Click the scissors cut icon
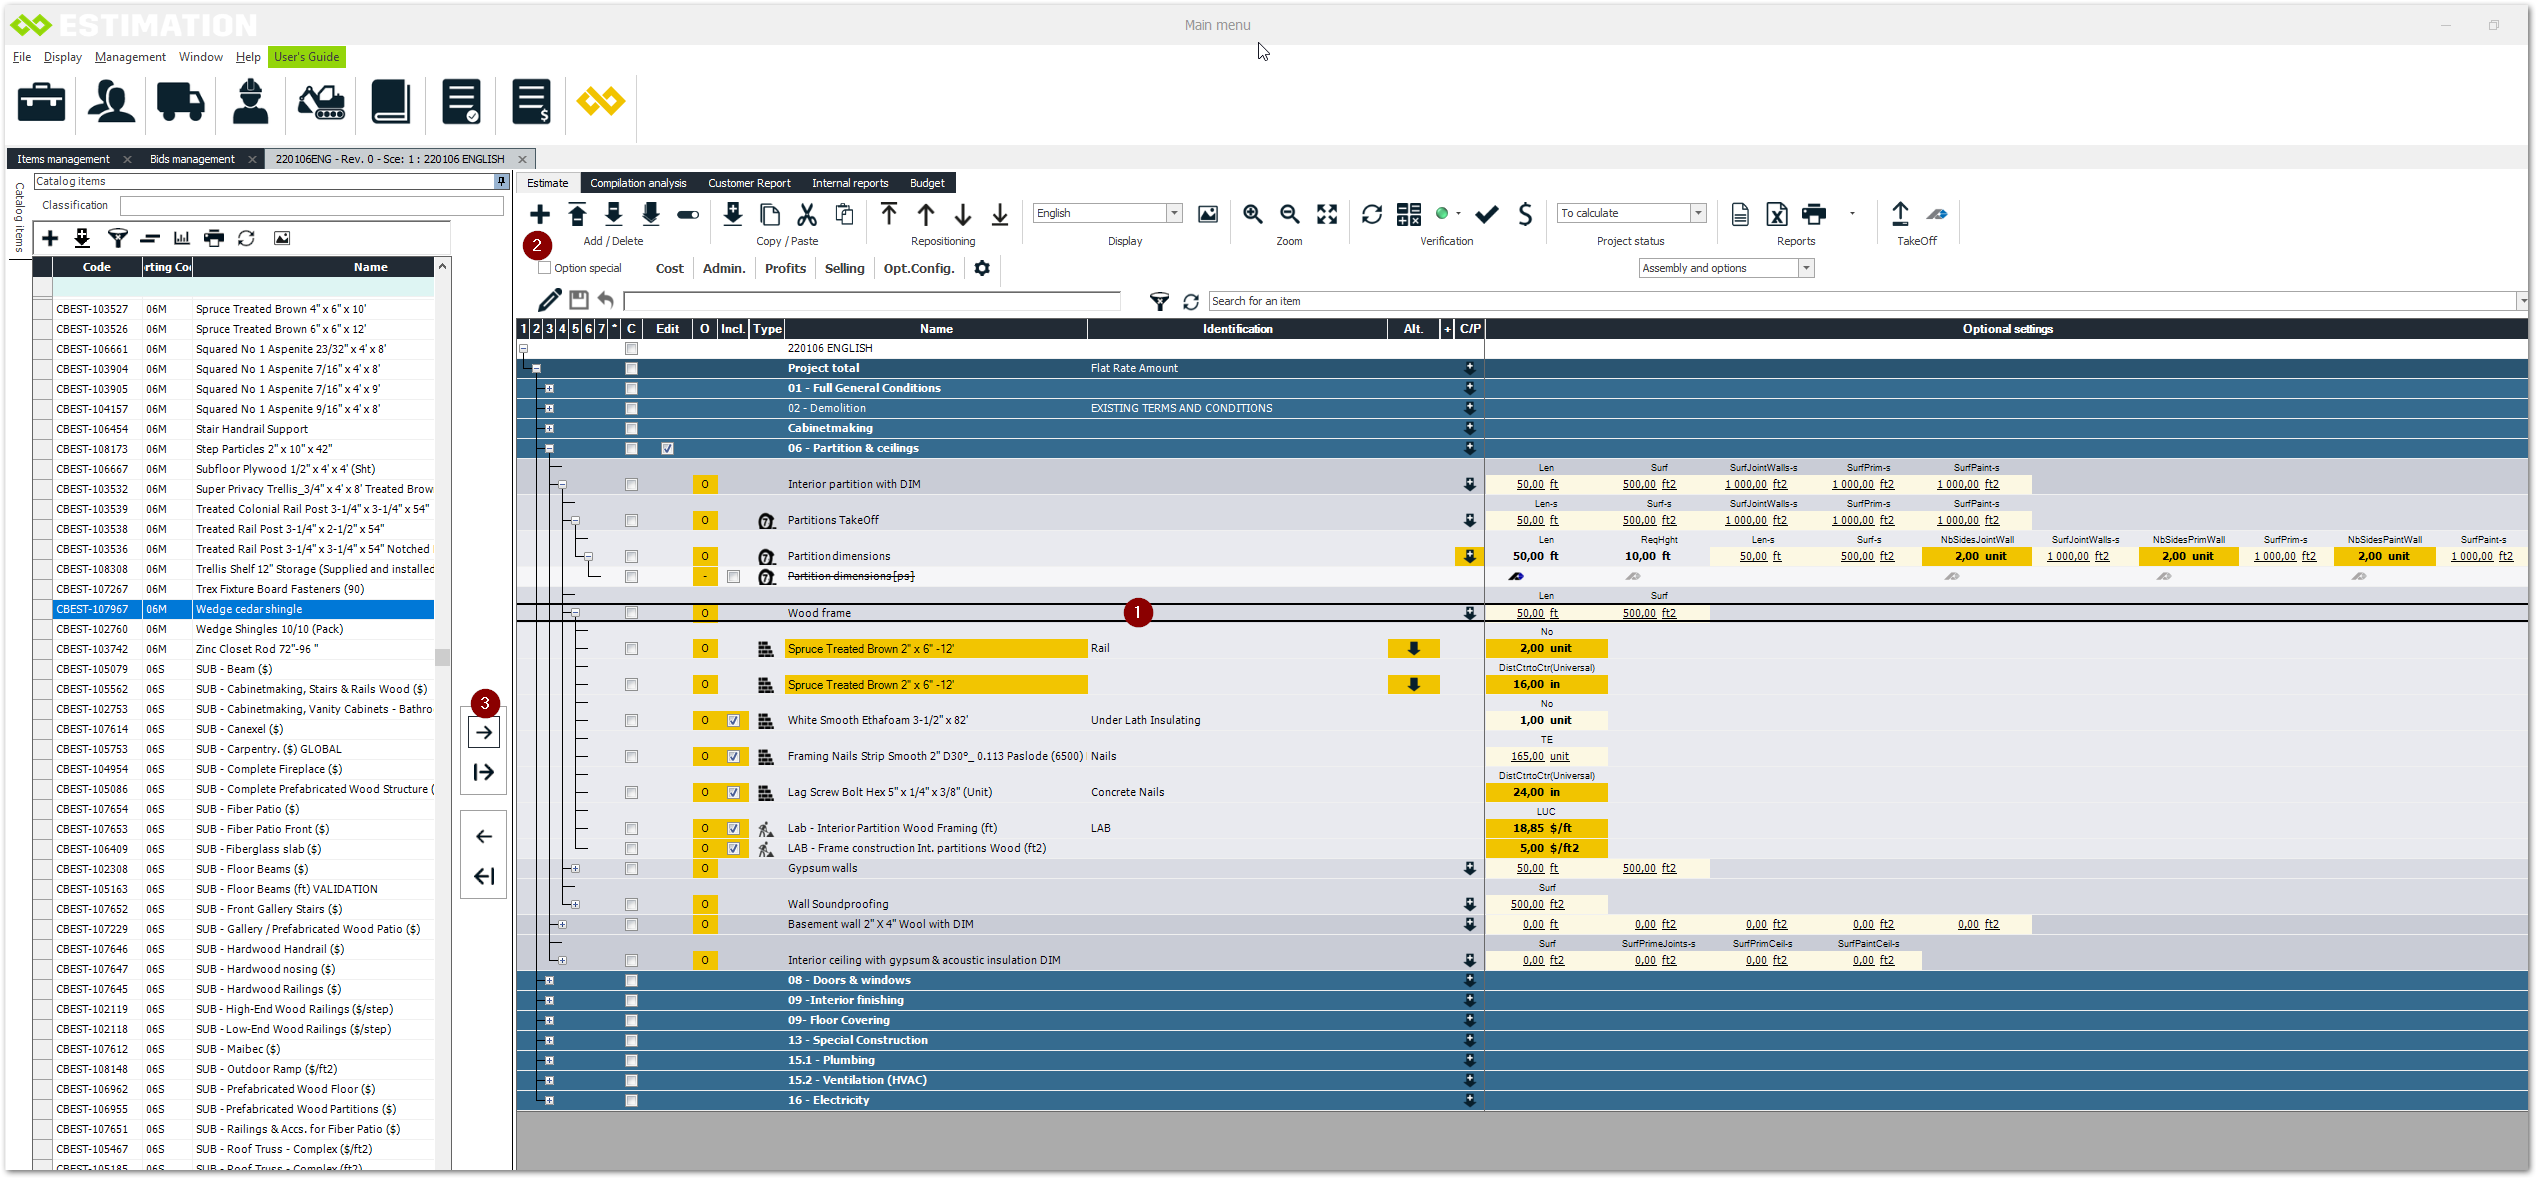The width and height of the screenshot is (2537, 1179). (807, 214)
